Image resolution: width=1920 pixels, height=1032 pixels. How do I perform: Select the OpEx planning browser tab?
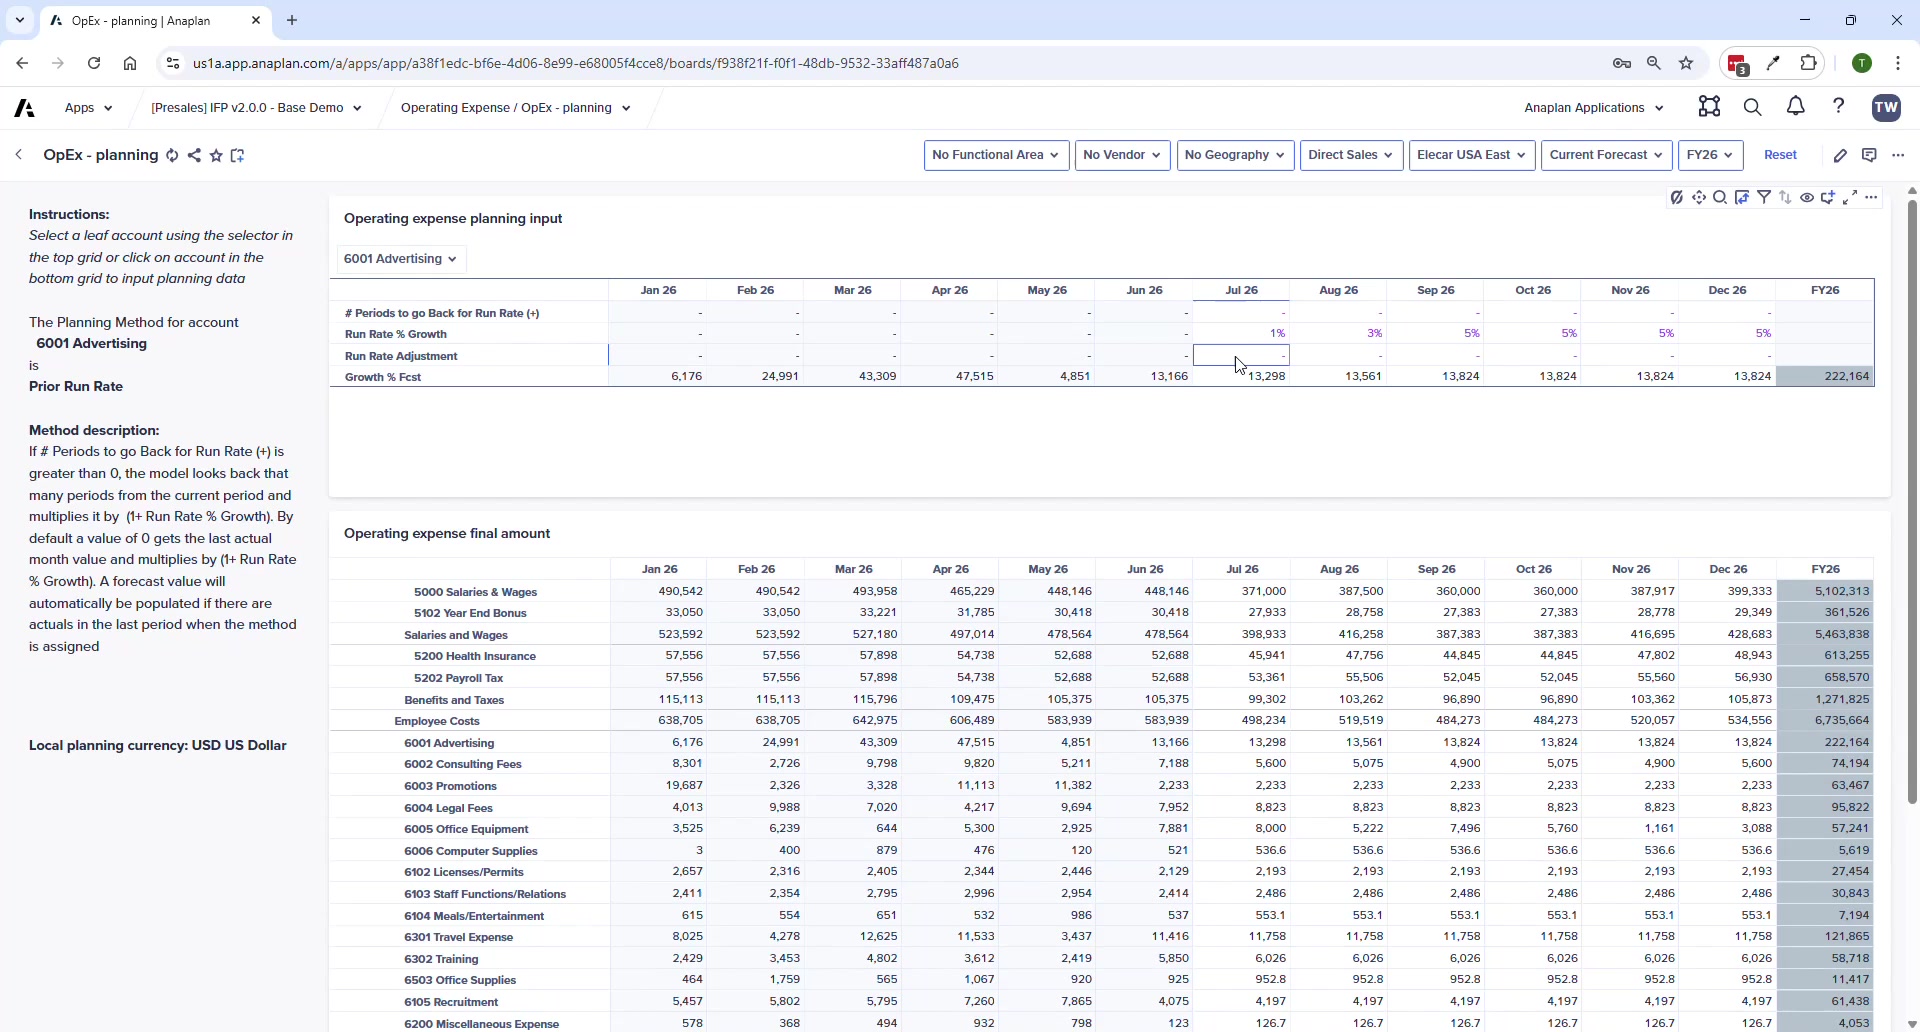pyautogui.click(x=140, y=20)
